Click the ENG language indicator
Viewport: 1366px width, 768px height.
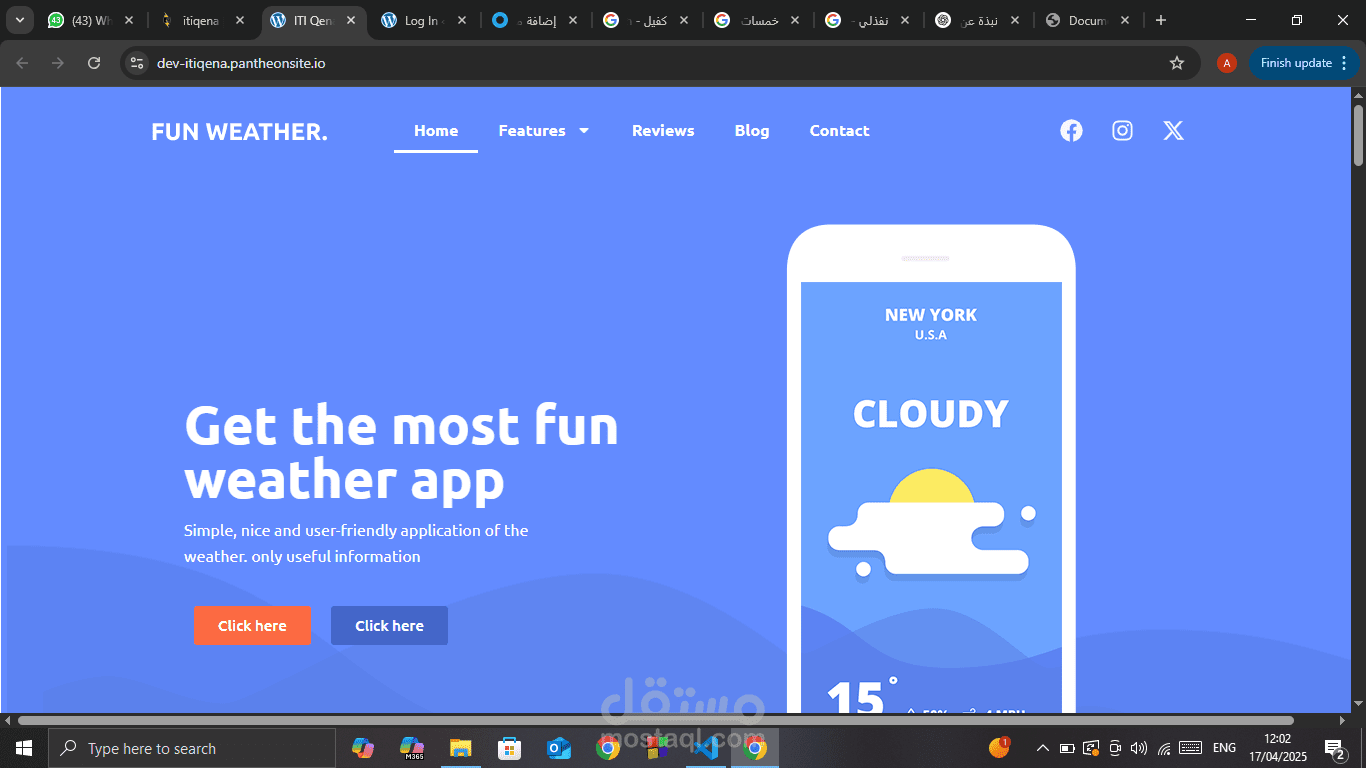[1224, 748]
